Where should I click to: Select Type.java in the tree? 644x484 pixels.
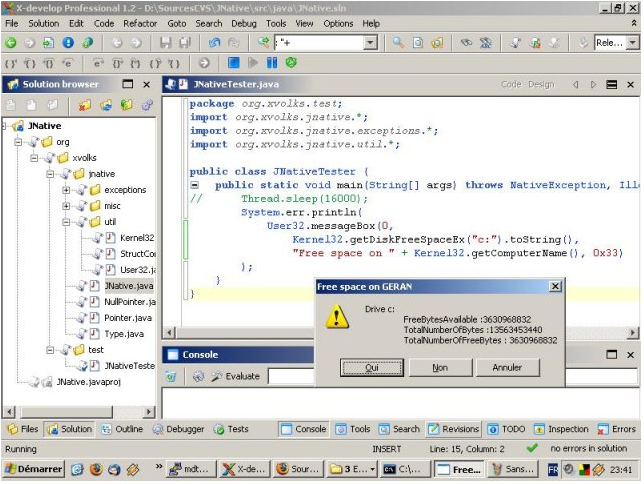[124, 334]
